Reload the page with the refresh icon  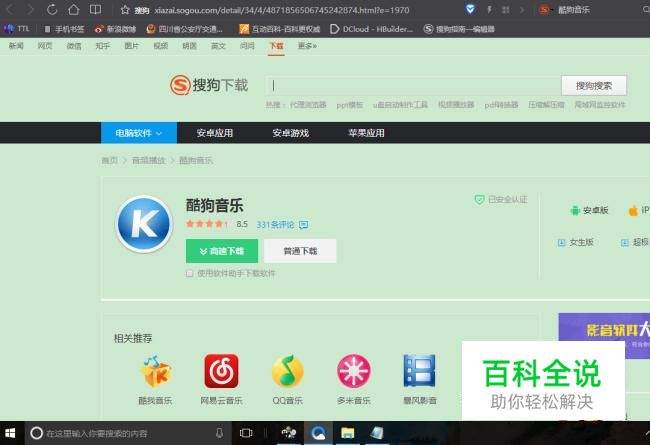[52, 9]
